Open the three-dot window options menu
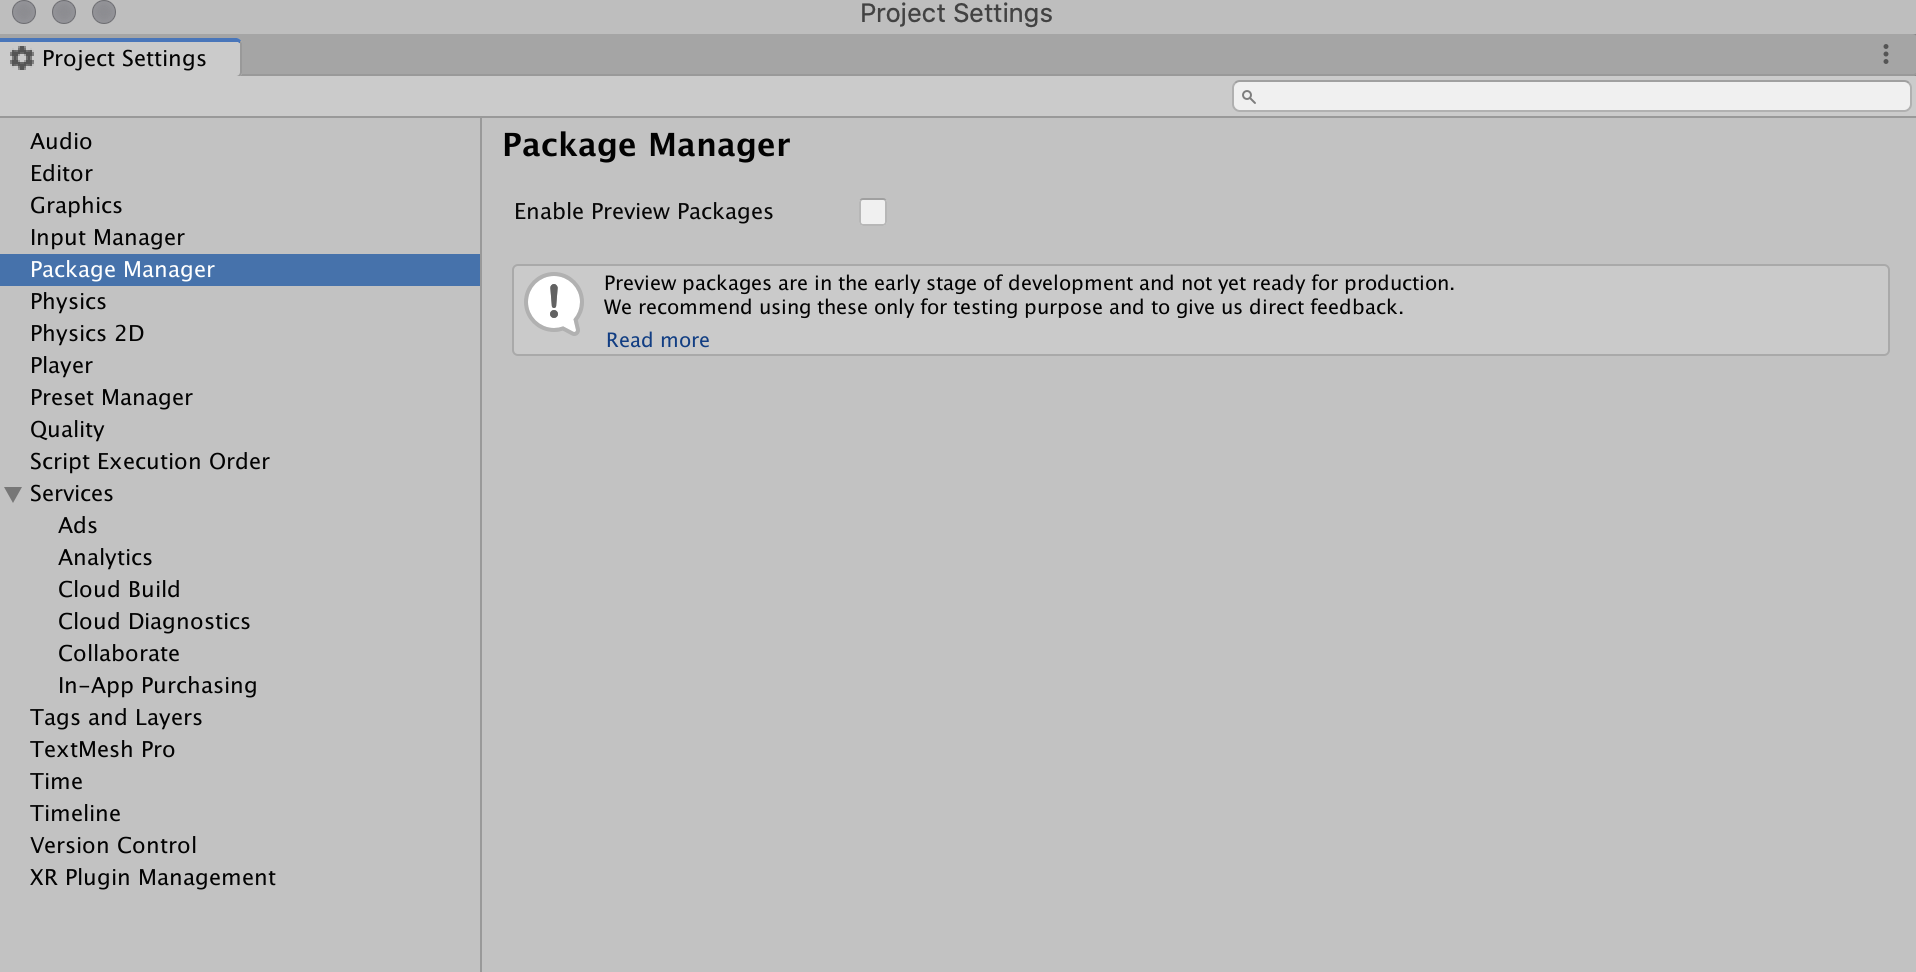The width and height of the screenshot is (1916, 972). 1886,55
